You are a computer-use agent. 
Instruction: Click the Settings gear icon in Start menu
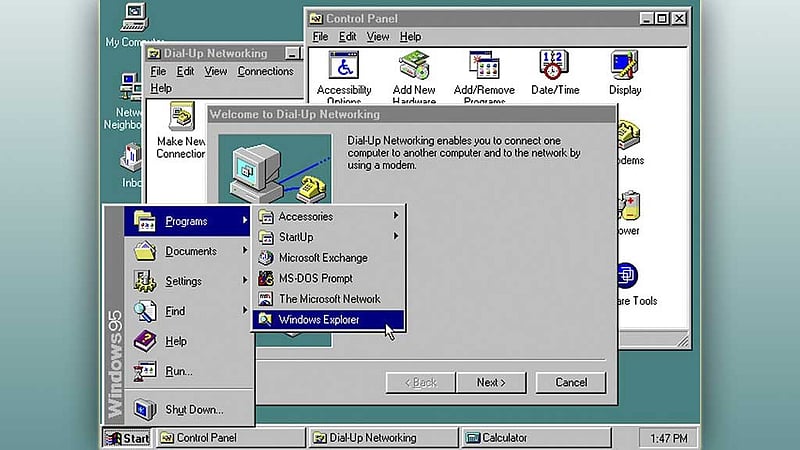coord(145,281)
